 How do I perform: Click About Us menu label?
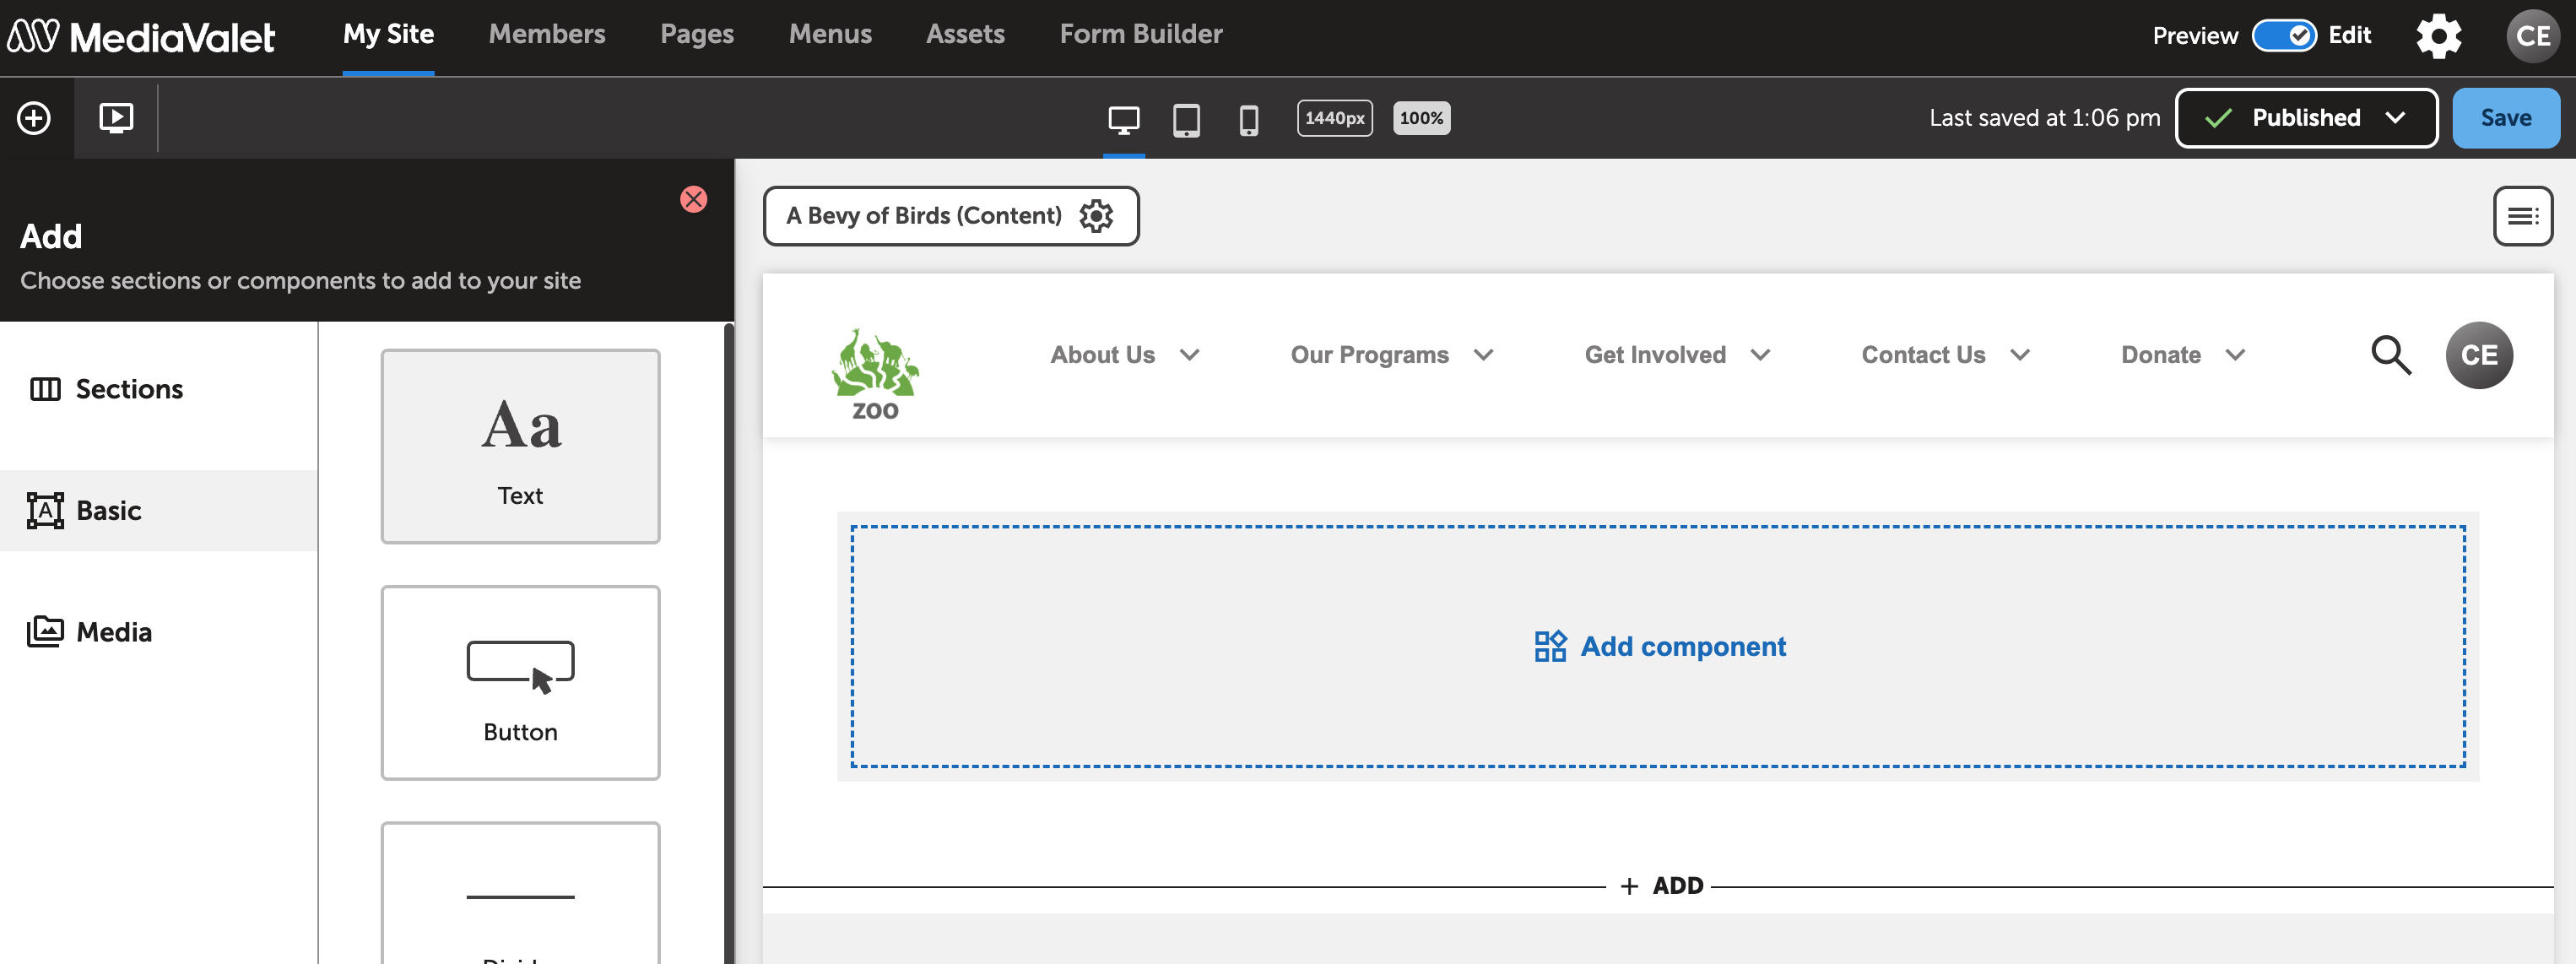tap(1102, 355)
